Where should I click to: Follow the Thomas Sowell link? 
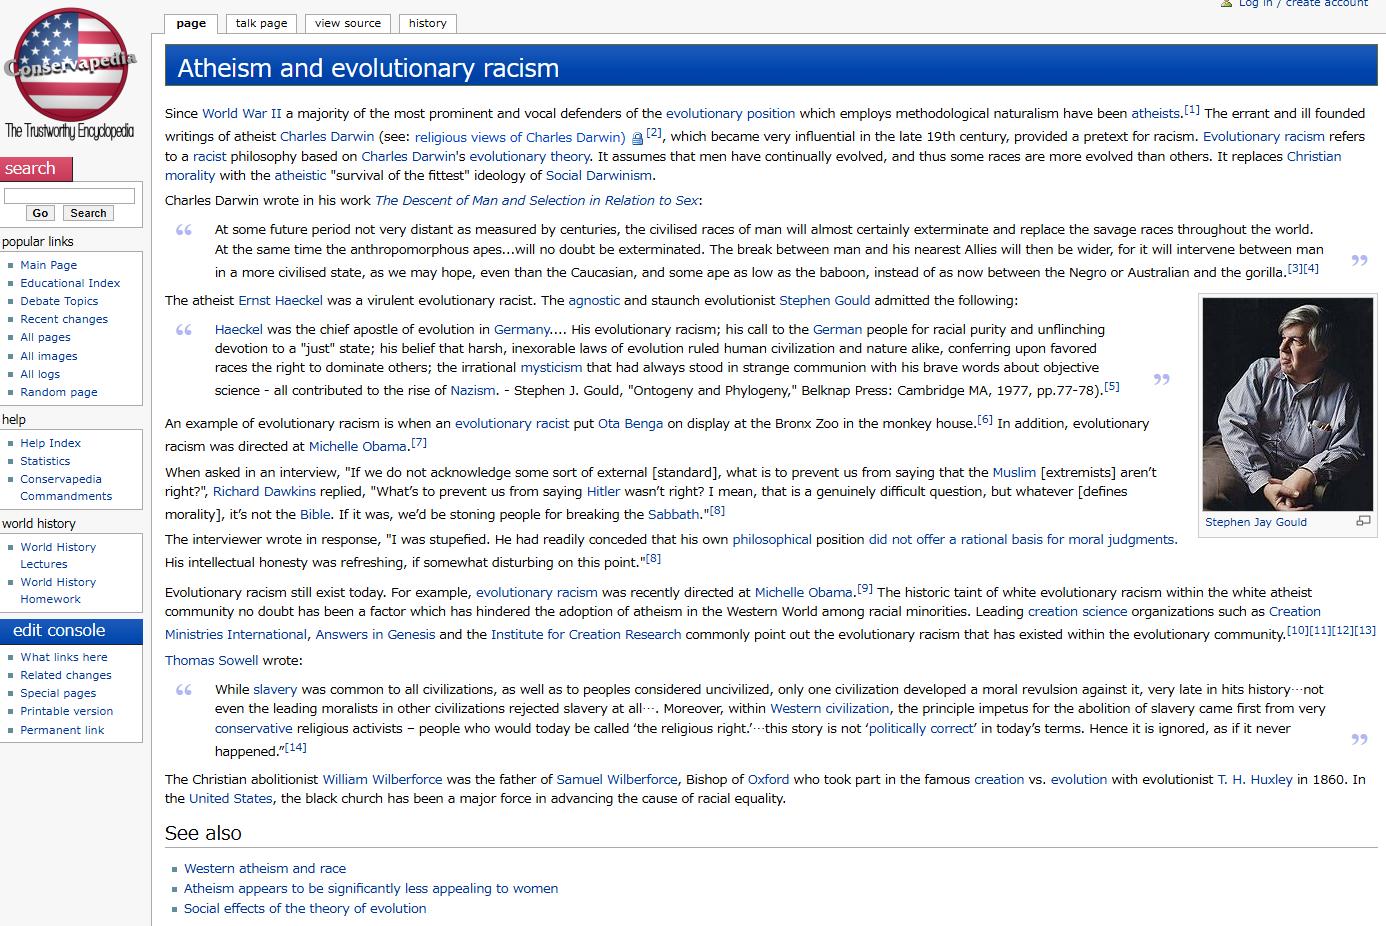(212, 661)
